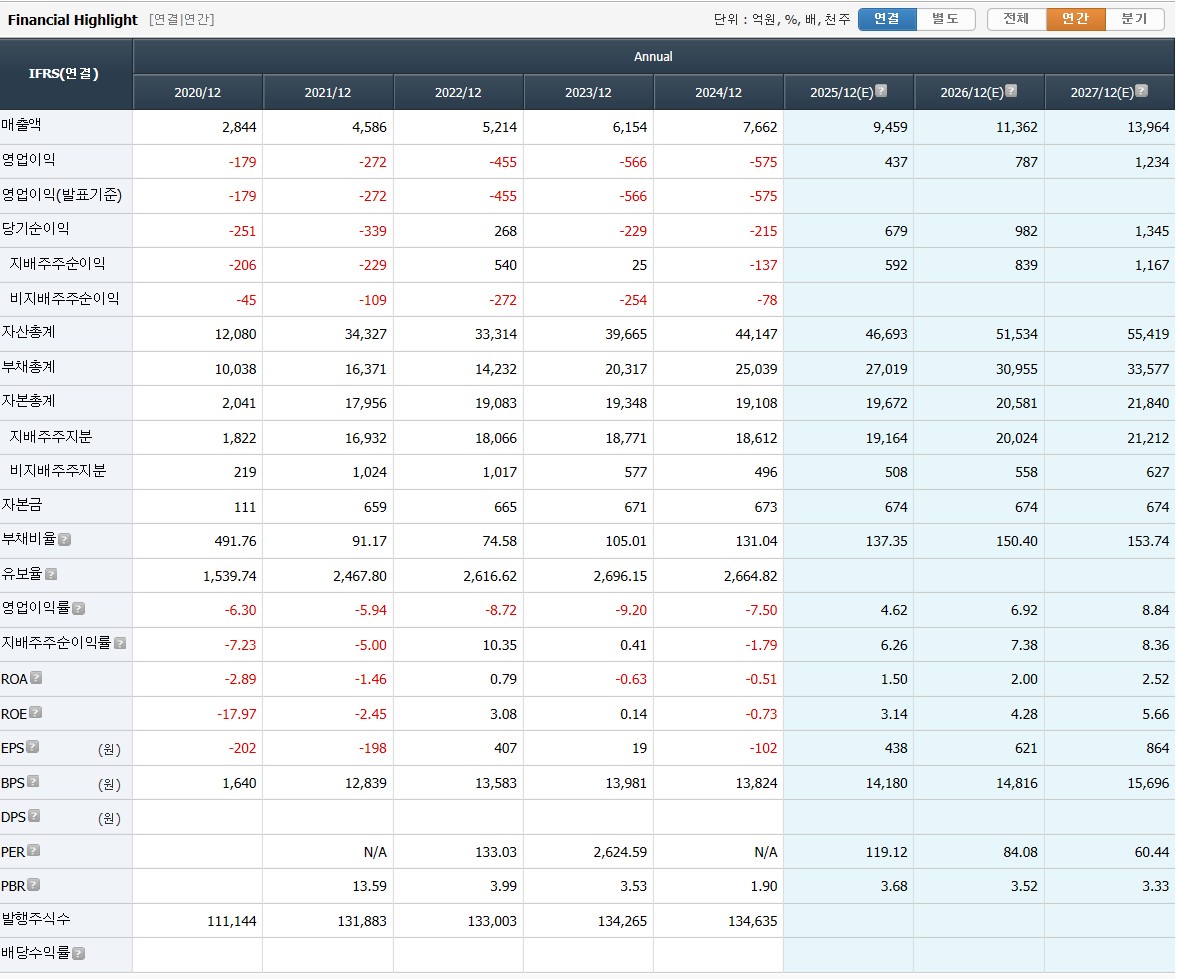This screenshot has width=1178, height=979.
Task: Click the 매출액 row label
Action: [x=22, y=125]
